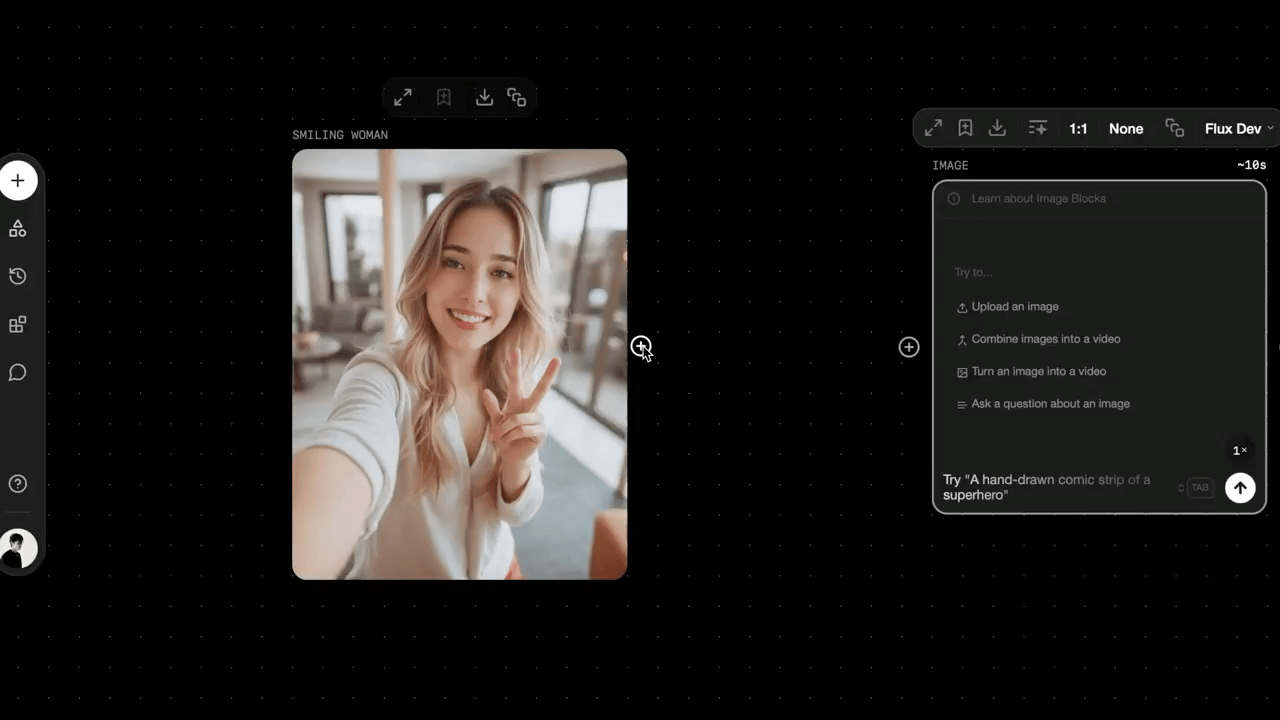The width and height of the screenshot is (1280, 720).
Task: Click the add new block plus button in left sidebar
Action: point(18,181)
